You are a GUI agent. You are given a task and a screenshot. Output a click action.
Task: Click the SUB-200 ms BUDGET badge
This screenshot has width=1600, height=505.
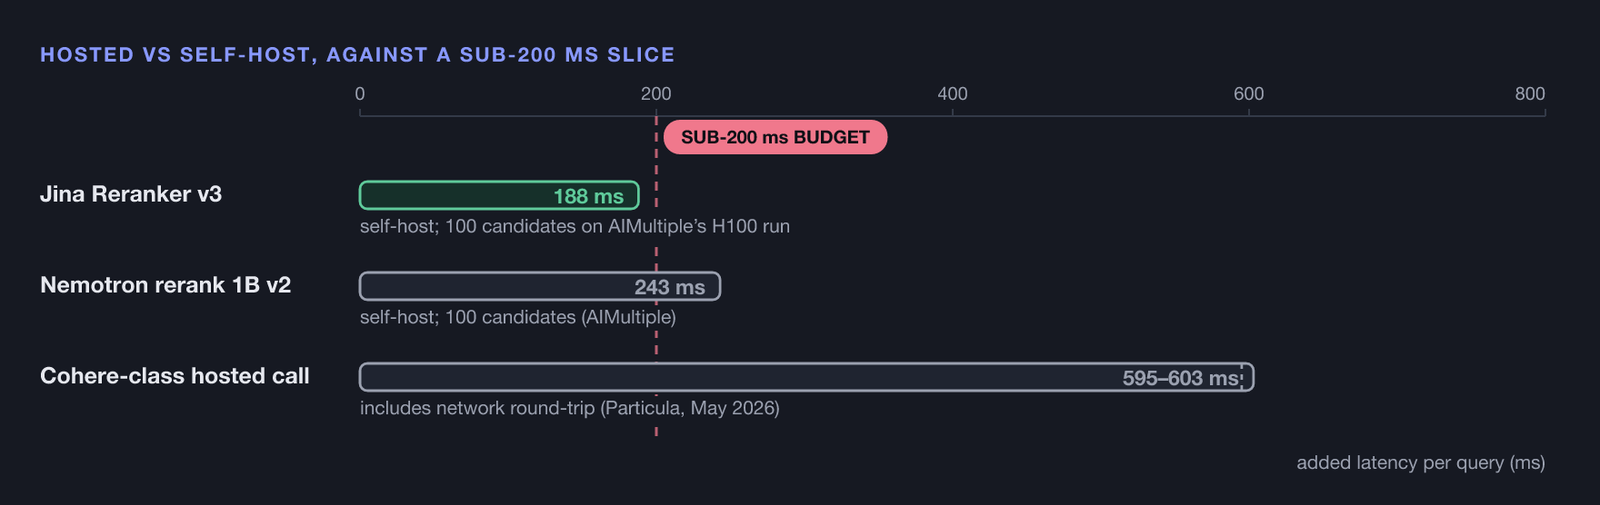coord(775,137)
